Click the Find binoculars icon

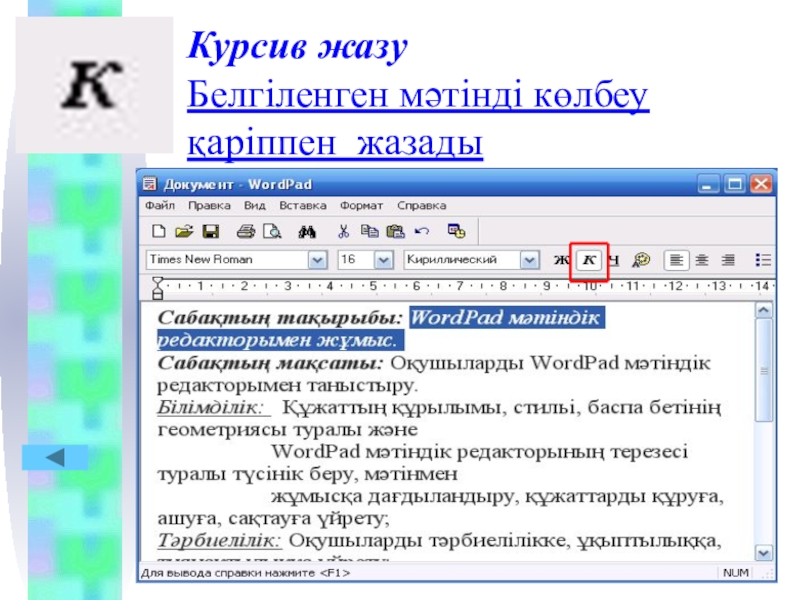coord(307,232)
